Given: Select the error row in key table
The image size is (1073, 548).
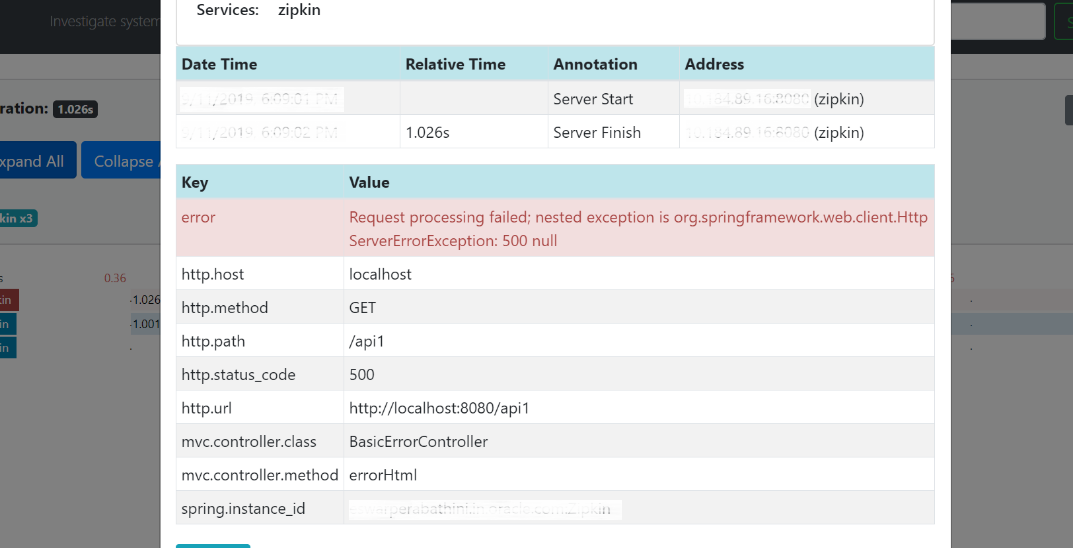Looking at the screenshot, I should click(555, 229).
